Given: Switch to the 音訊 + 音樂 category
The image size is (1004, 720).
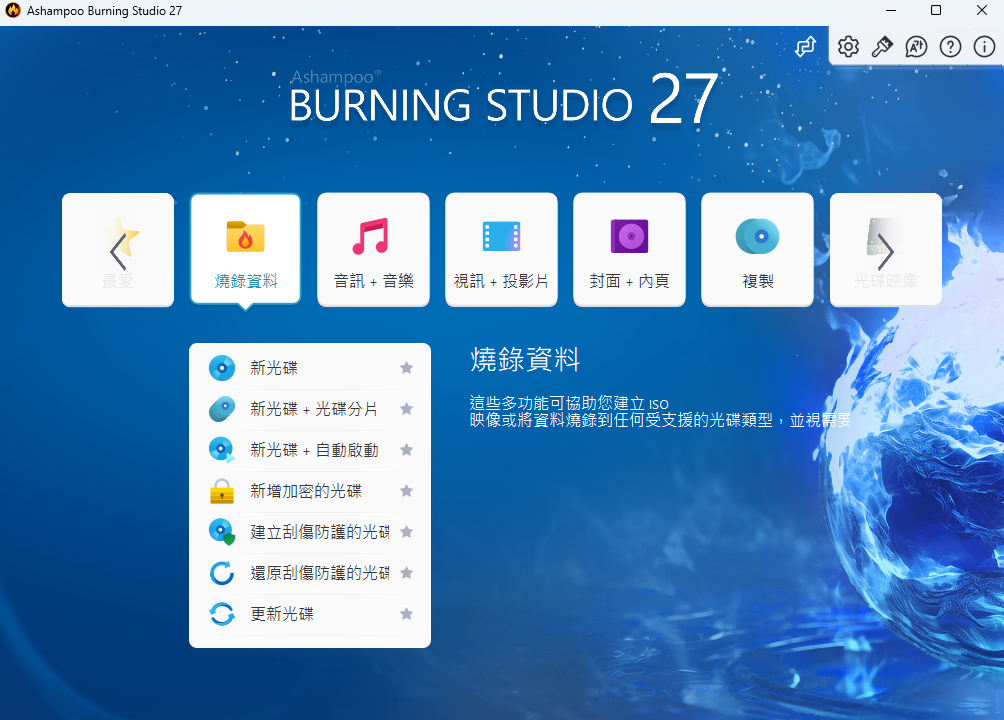Looking at the screenshot, I should (x=373, y=249).
